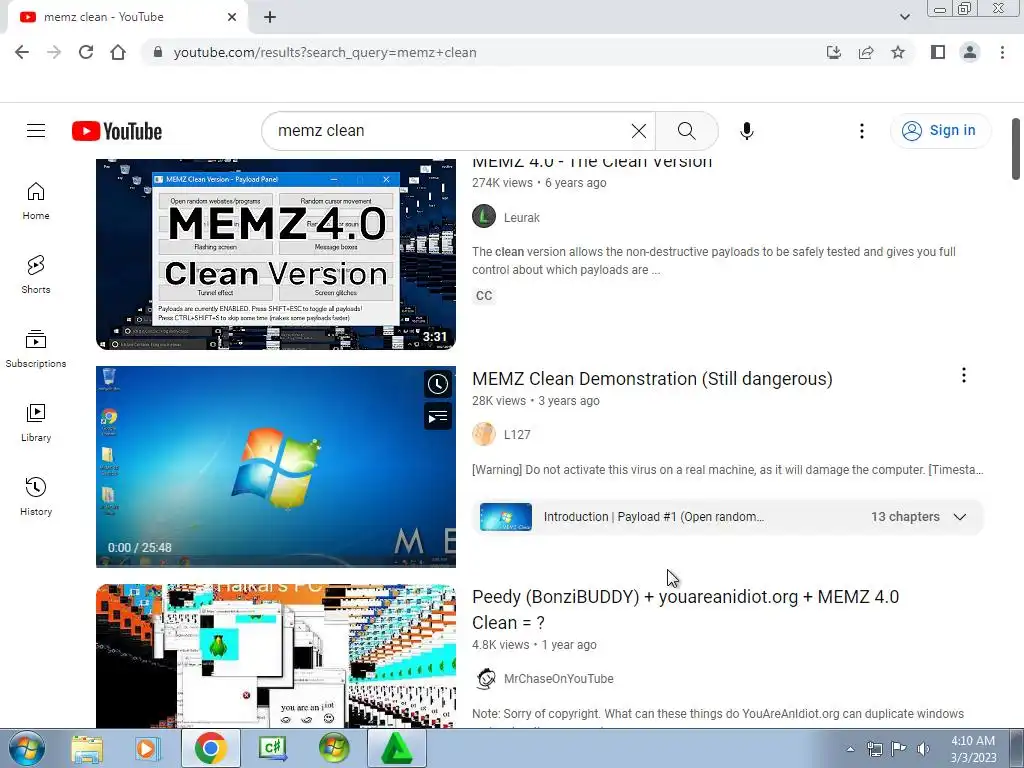This screenshot has width=1024, height=768.
Task: Click the L127 channel avatar
Action: coord(484,434)
